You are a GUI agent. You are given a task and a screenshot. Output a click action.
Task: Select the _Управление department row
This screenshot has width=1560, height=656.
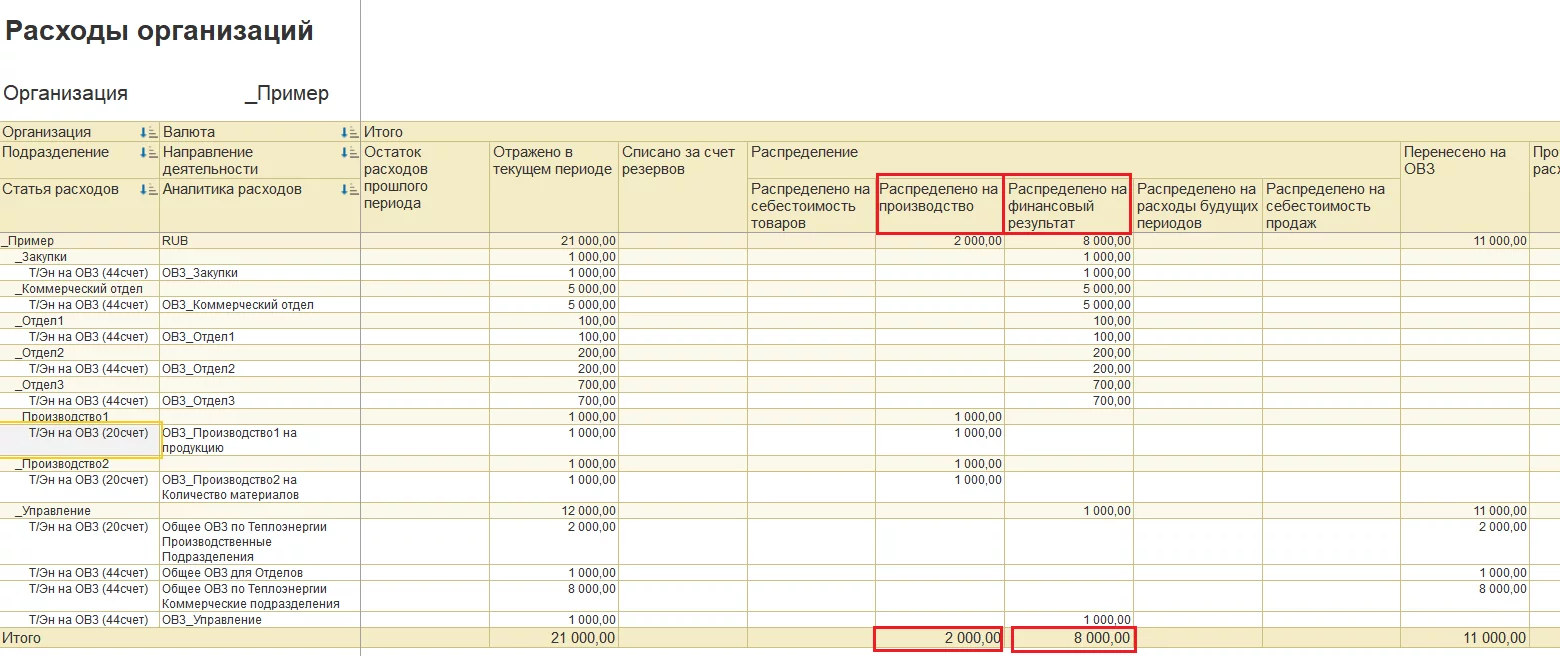tap(80, 511)
